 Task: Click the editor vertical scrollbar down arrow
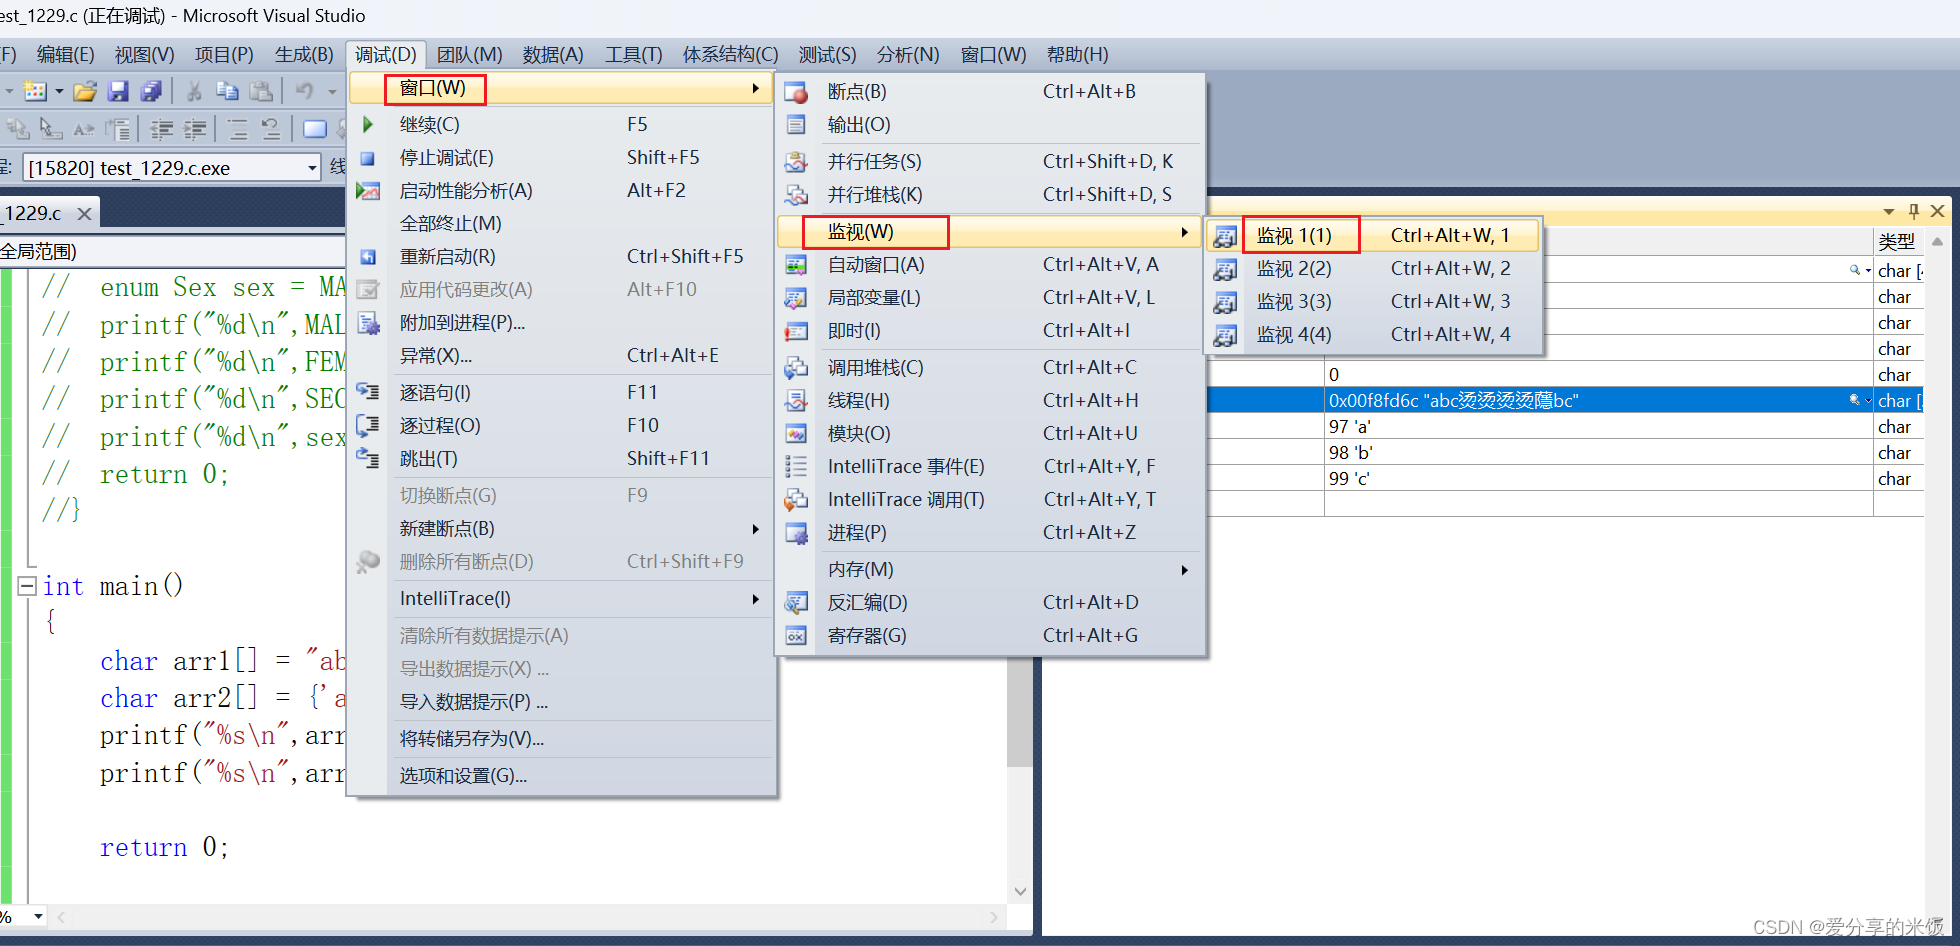coord(1020,891)
